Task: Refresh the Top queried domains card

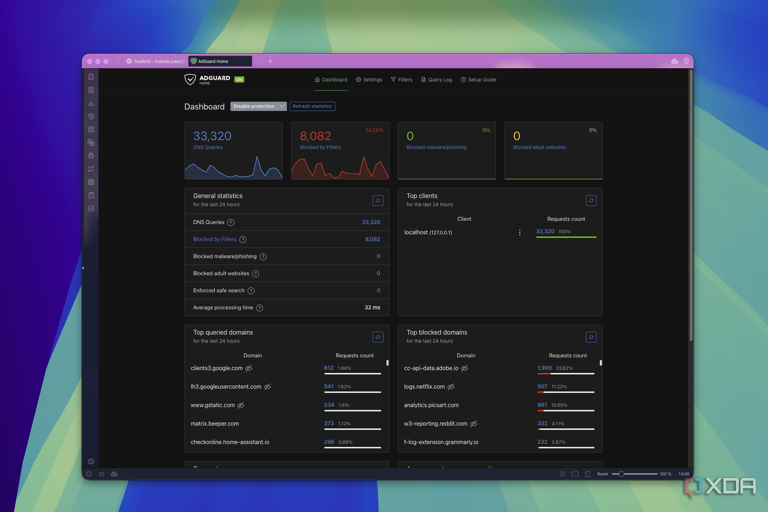Action: tap(378, 337)
